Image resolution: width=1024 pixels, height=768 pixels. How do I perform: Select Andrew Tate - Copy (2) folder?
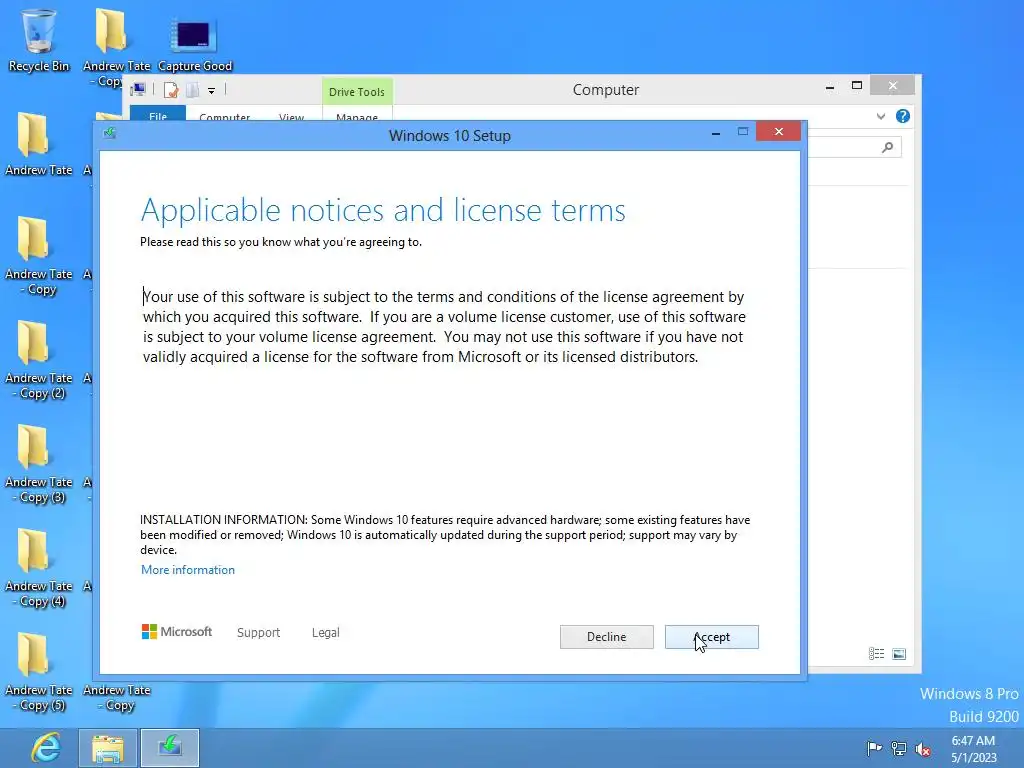pyautogui.click(x=39, y=360)
